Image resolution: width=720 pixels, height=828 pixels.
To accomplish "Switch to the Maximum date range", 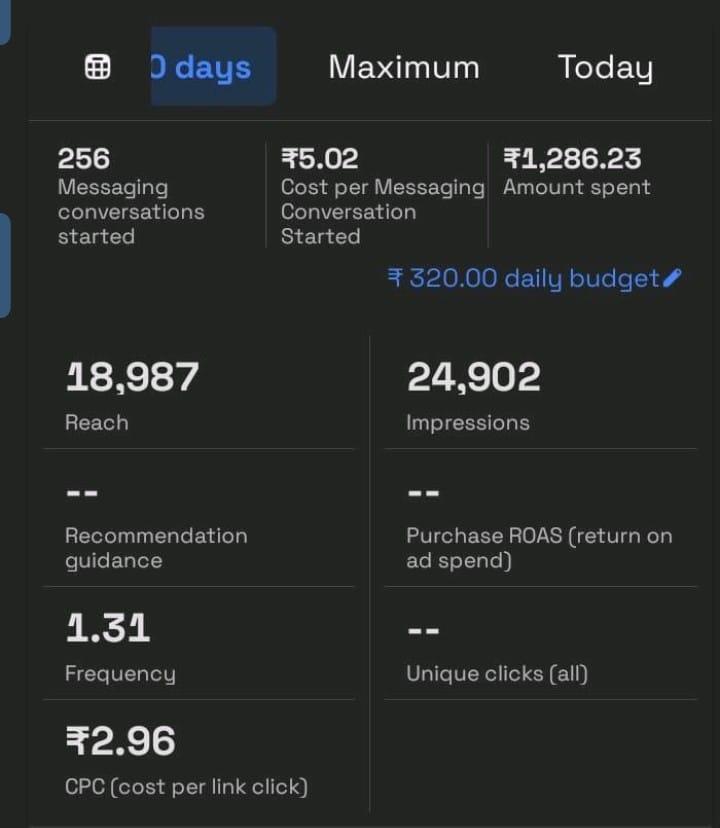I will click(x=404, y=67).
